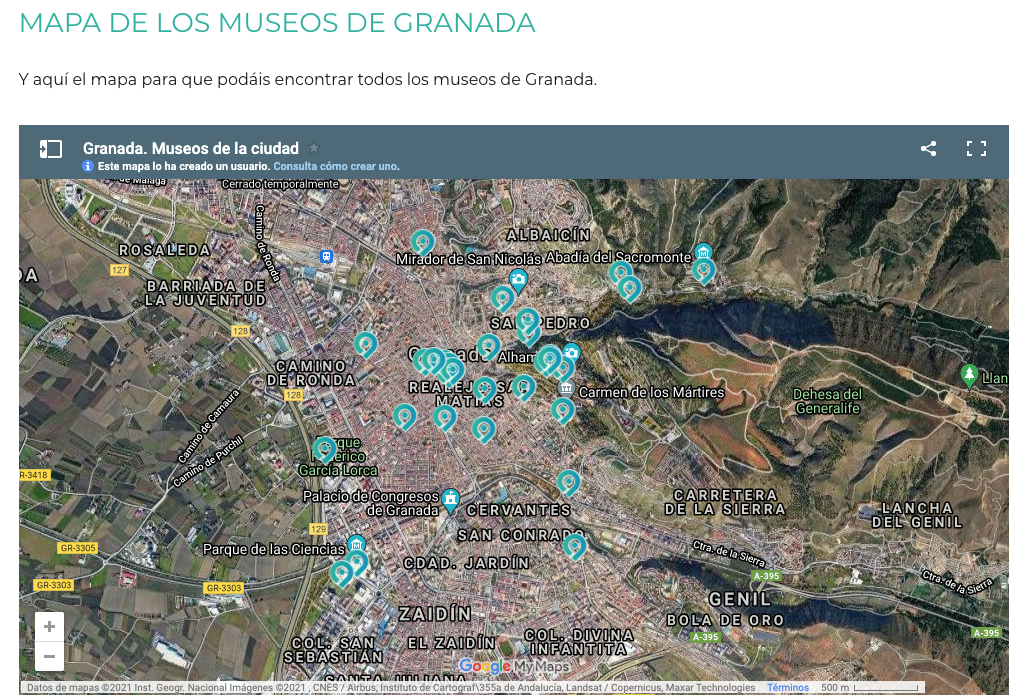Zoom in with the plus button

[49, 627]
